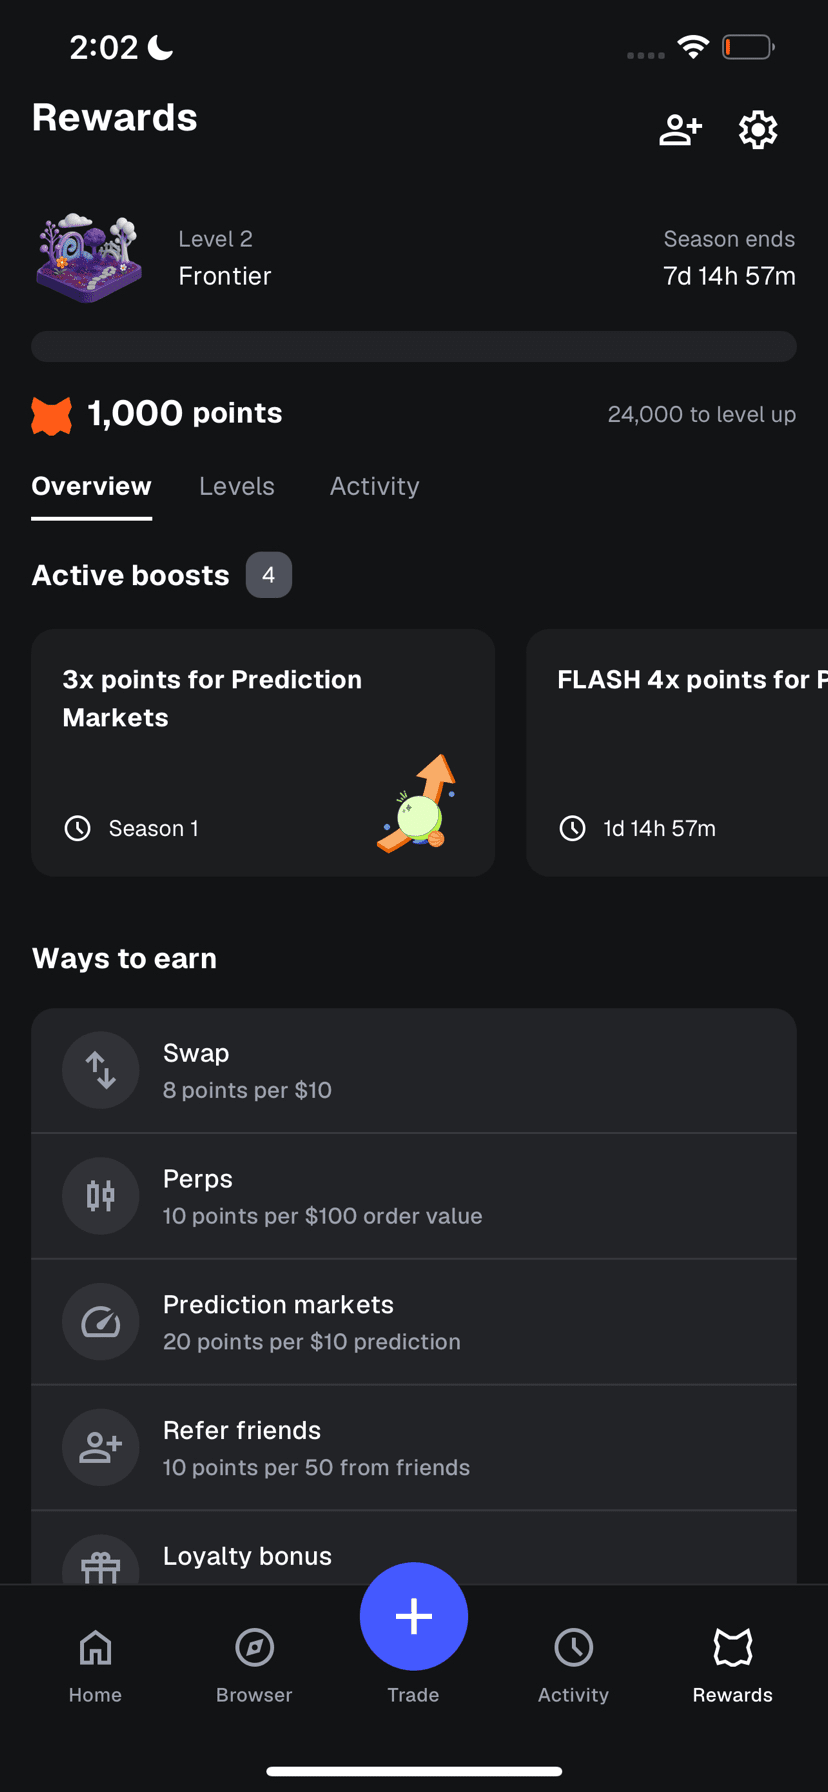Switch to the Levels tab
Image resolution: width=828 pixels, height=1792 pixels.
coord(237,487)
